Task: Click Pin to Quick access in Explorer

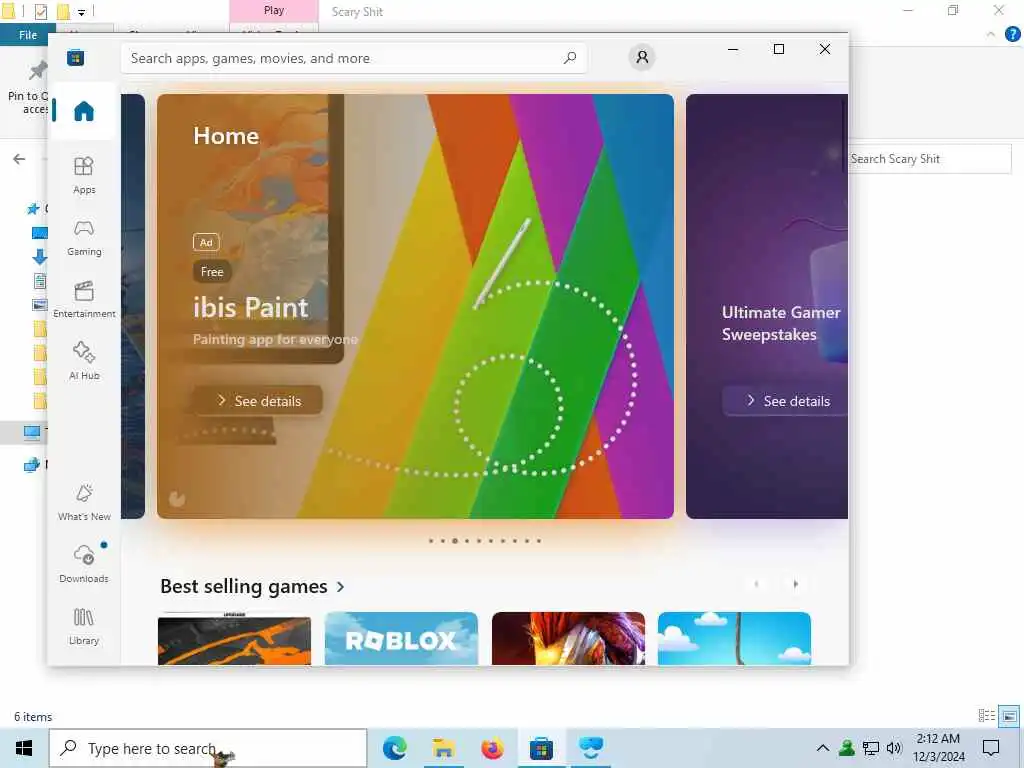Action: tap(29, 89)
